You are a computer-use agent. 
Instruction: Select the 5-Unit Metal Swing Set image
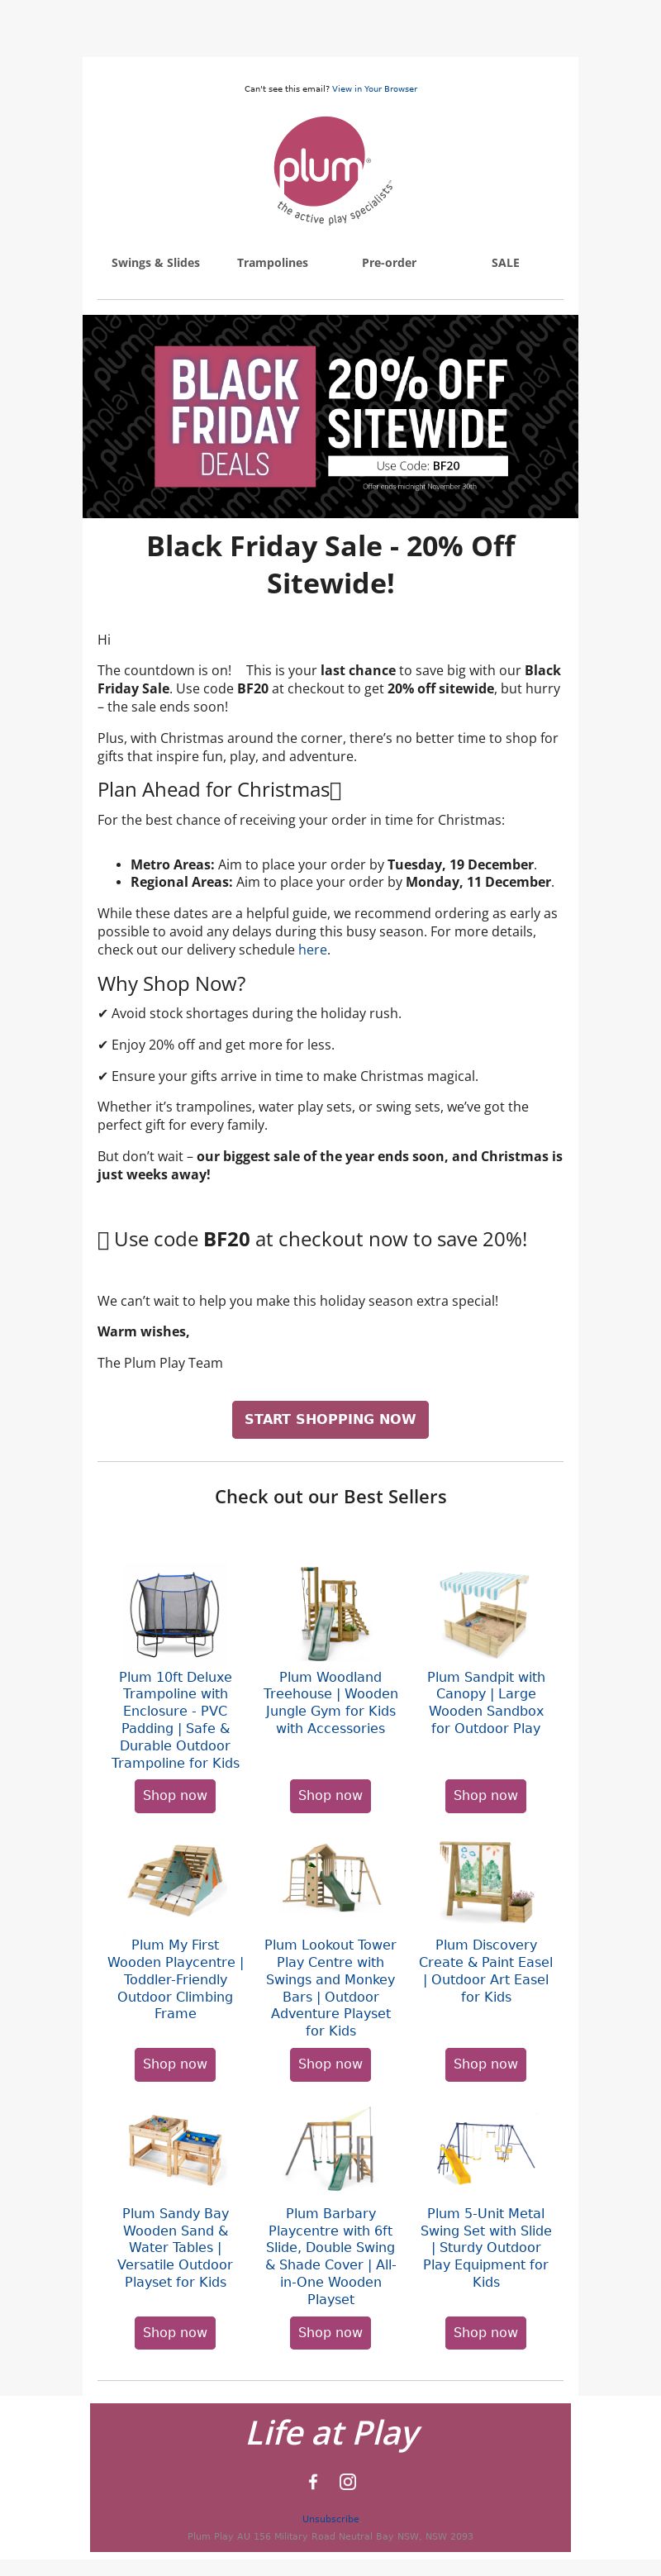(486, 2151)
